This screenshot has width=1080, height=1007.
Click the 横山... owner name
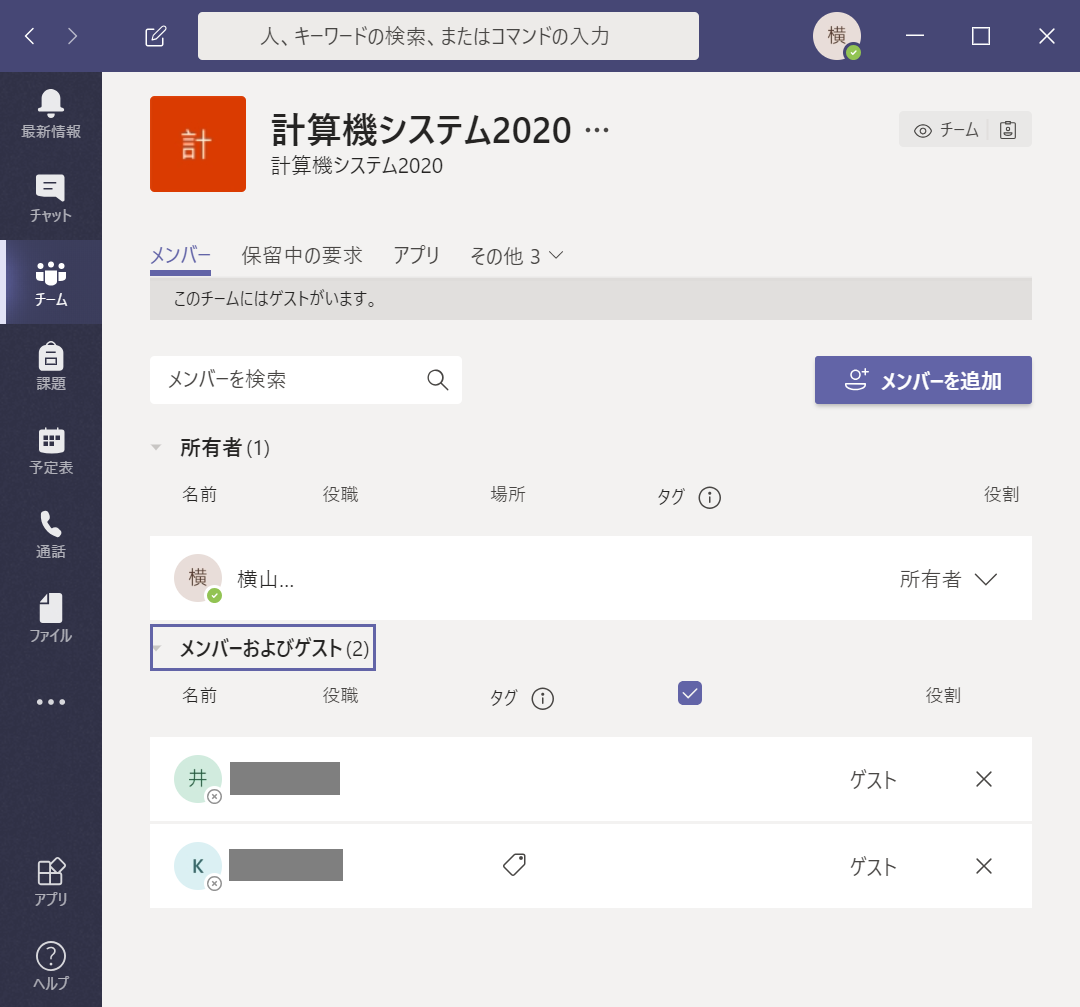[x=266, y=579]
